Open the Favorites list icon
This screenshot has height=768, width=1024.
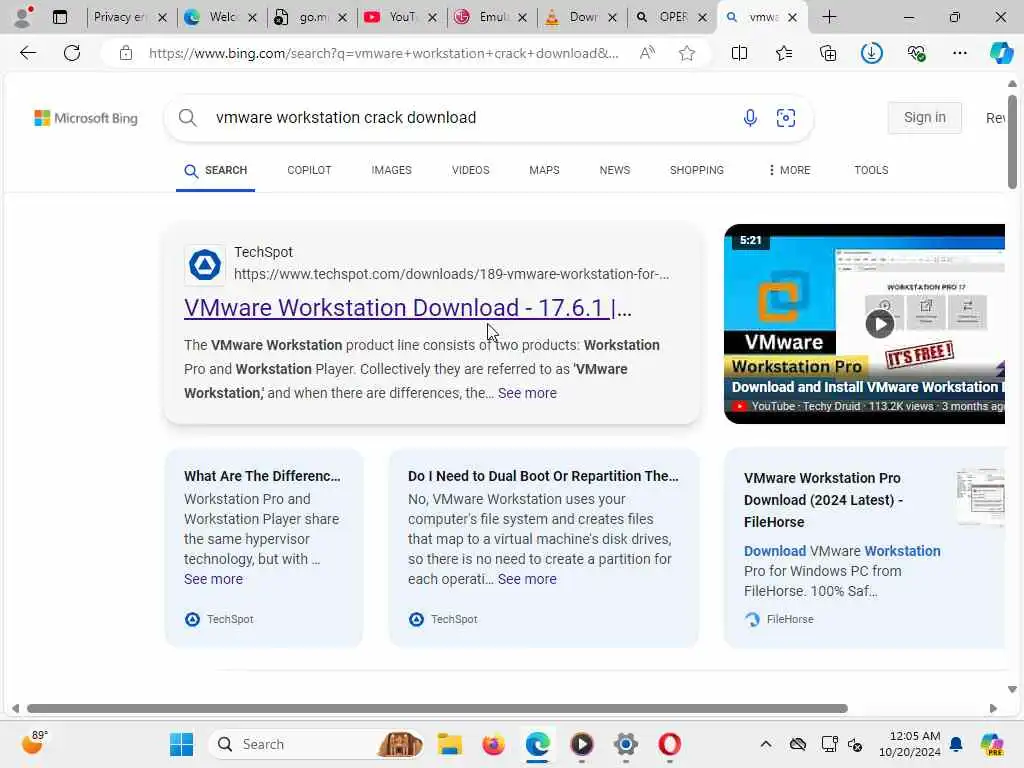[784, 53]
